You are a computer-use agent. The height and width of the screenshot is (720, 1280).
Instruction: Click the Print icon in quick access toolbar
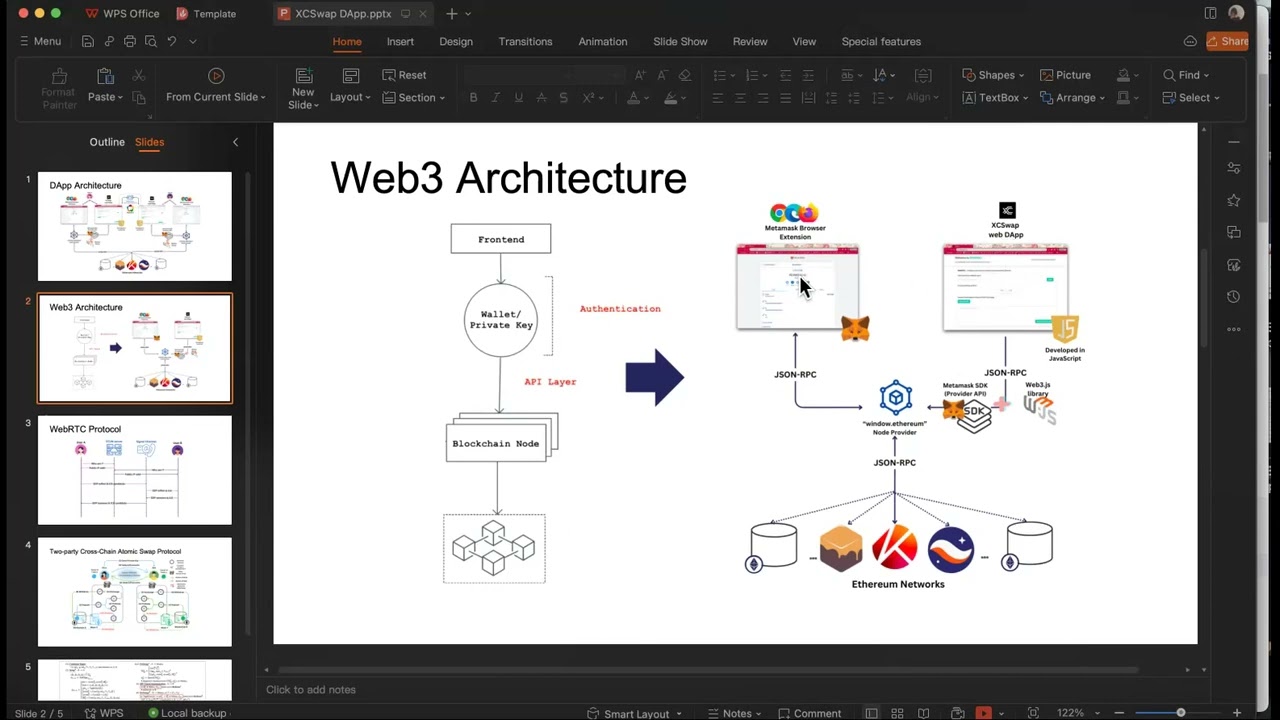click(x=130, y=41)
